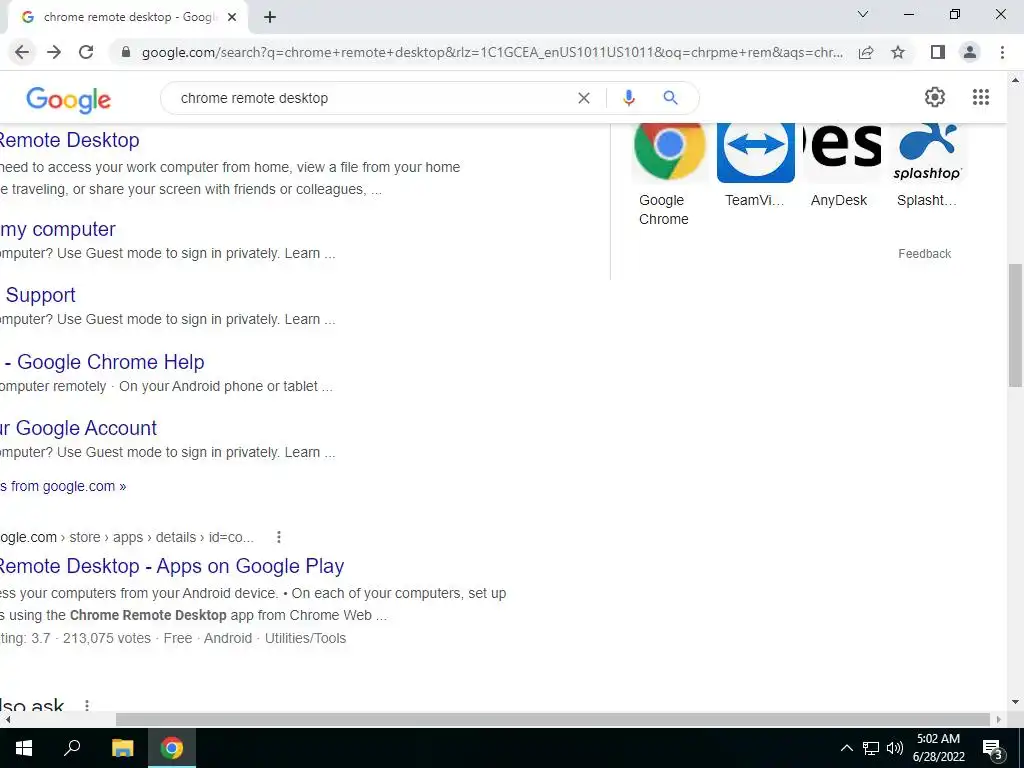The height and width of the screenshot is (768, 1024).
Task: Switch to Chrome on the taskbar
Action: click(x=172, y=748)
